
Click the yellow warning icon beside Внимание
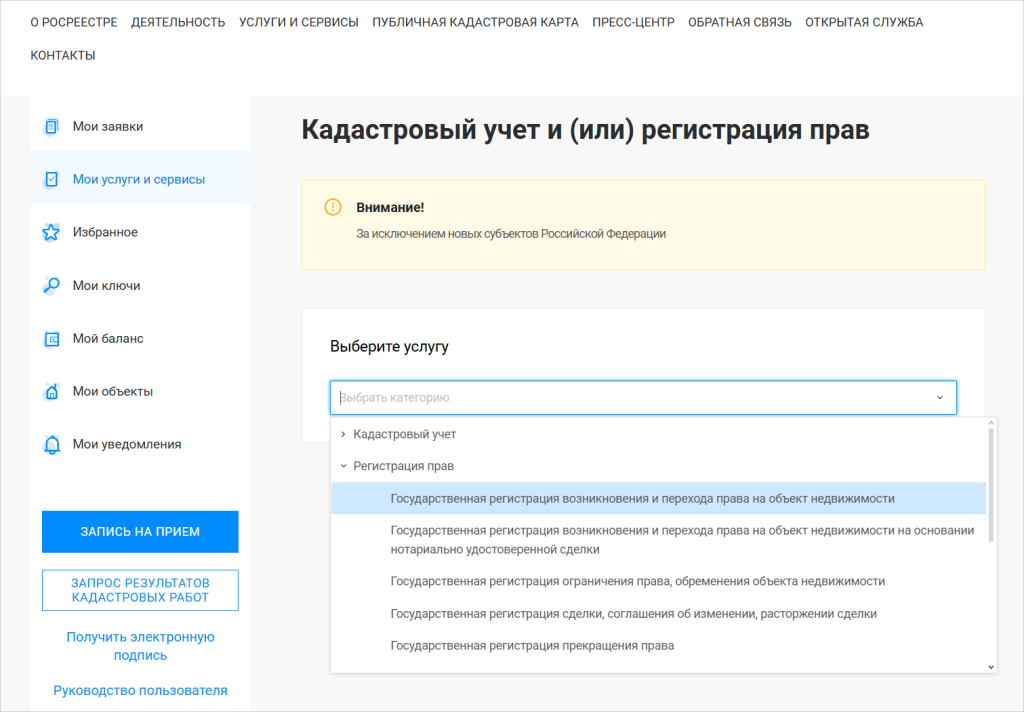pos(333,207)
